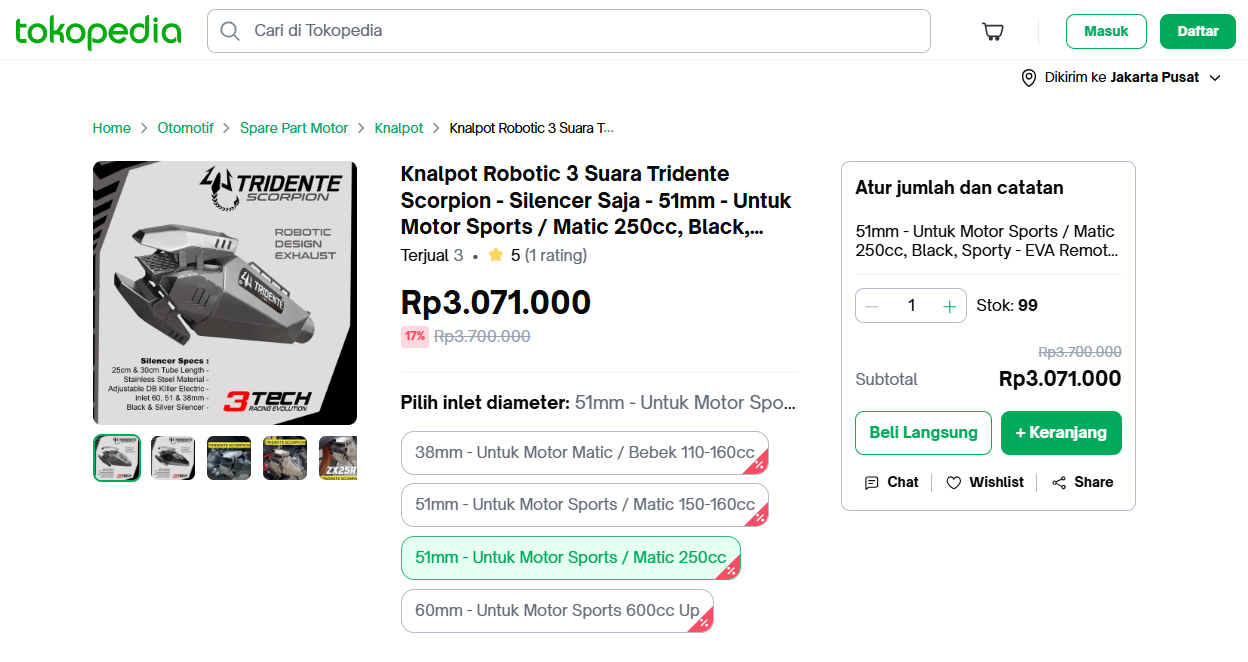Expand the Jakarta Pusat delivery dropdown
The height and width of the screenshot is (662, 1248).
(x=1215, y=78)
